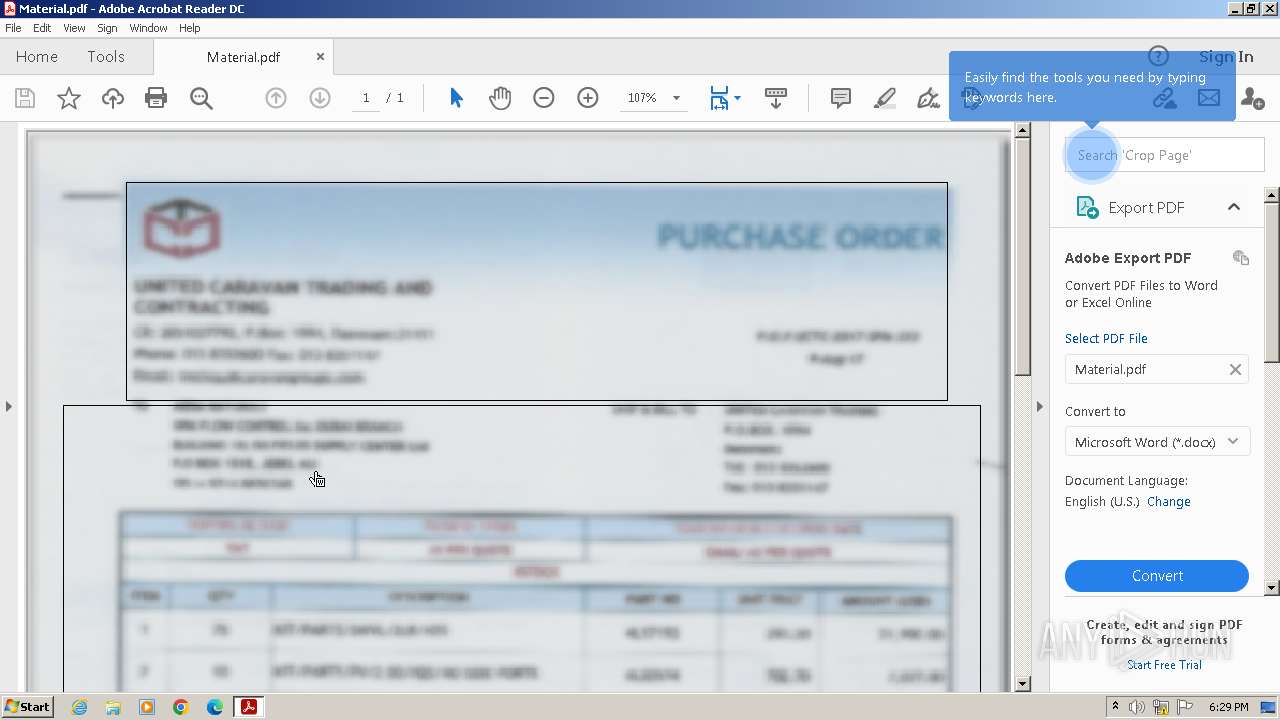
Task: Launch Internet Explorer from taskbar
Action: click(79, 707)
